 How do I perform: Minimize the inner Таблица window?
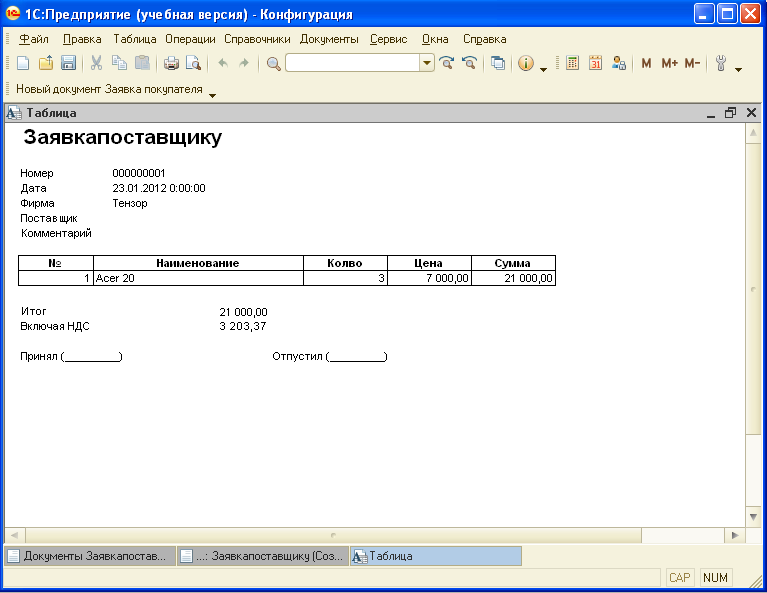click(711, 114)
